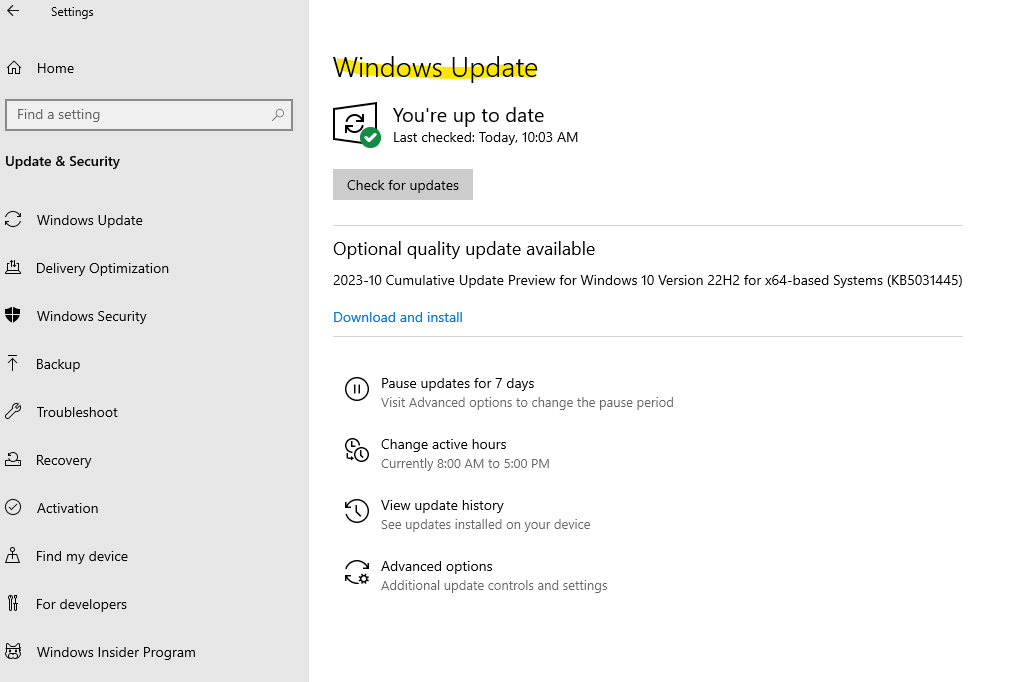Click the Activation checkmark circle icon
The image size is (1018, 682).
point(13,507)
